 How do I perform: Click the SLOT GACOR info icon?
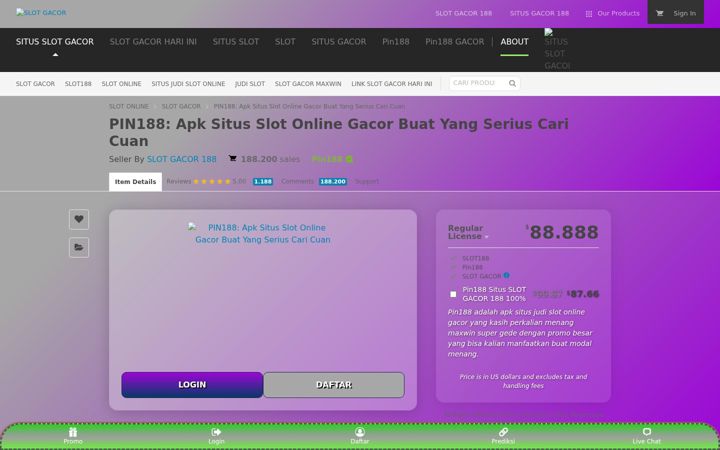click(506, 276)
